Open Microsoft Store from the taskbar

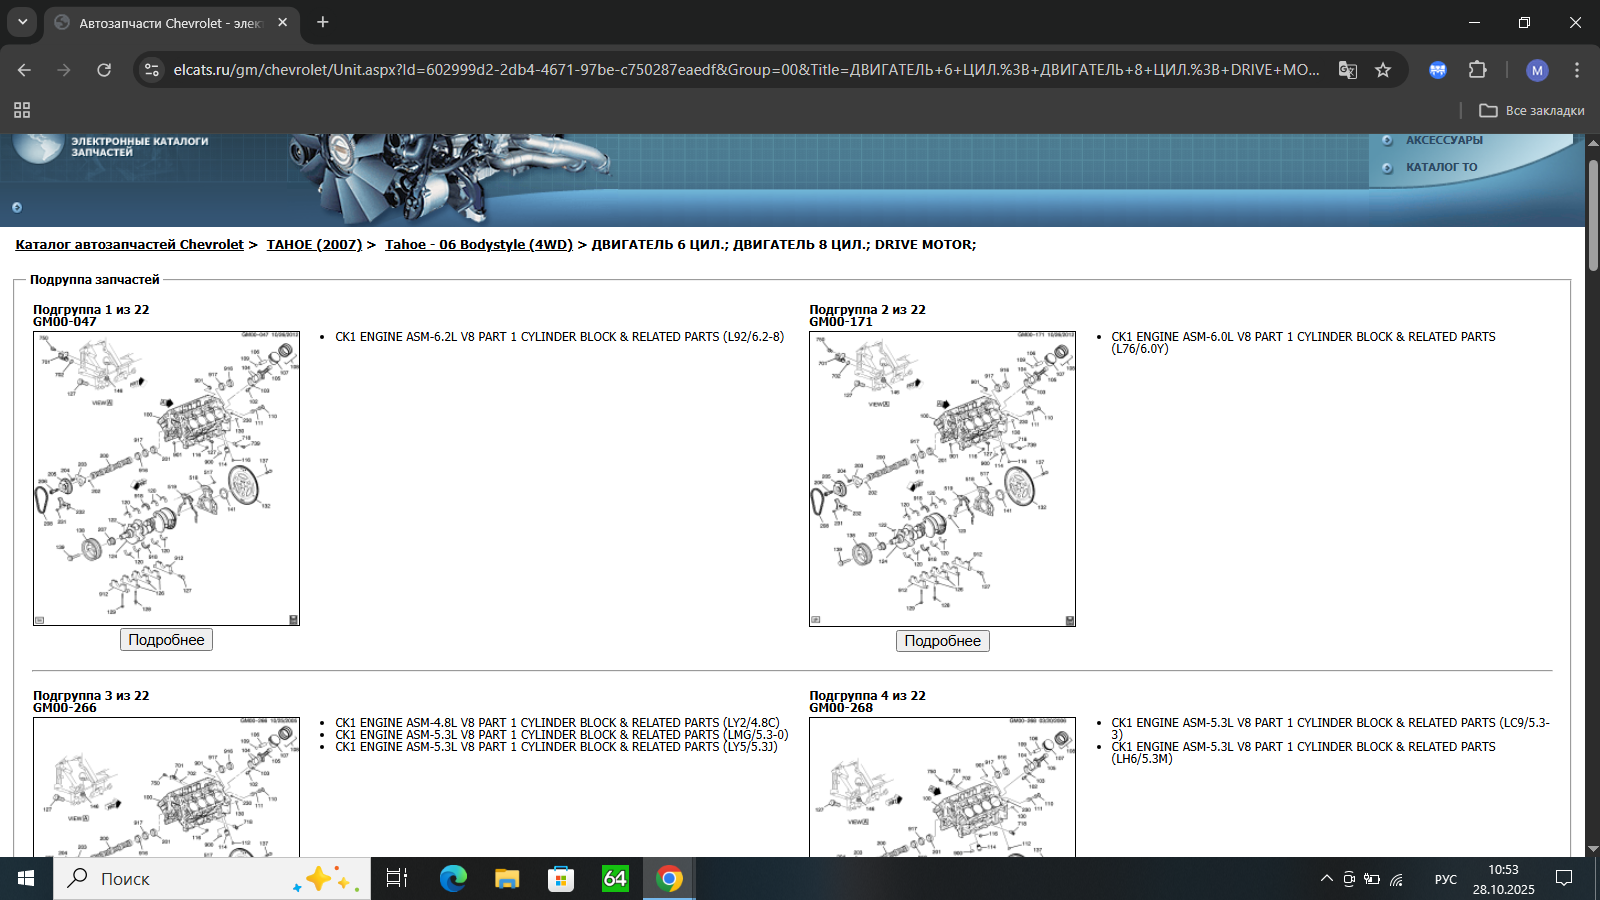[x=561, y=879]
